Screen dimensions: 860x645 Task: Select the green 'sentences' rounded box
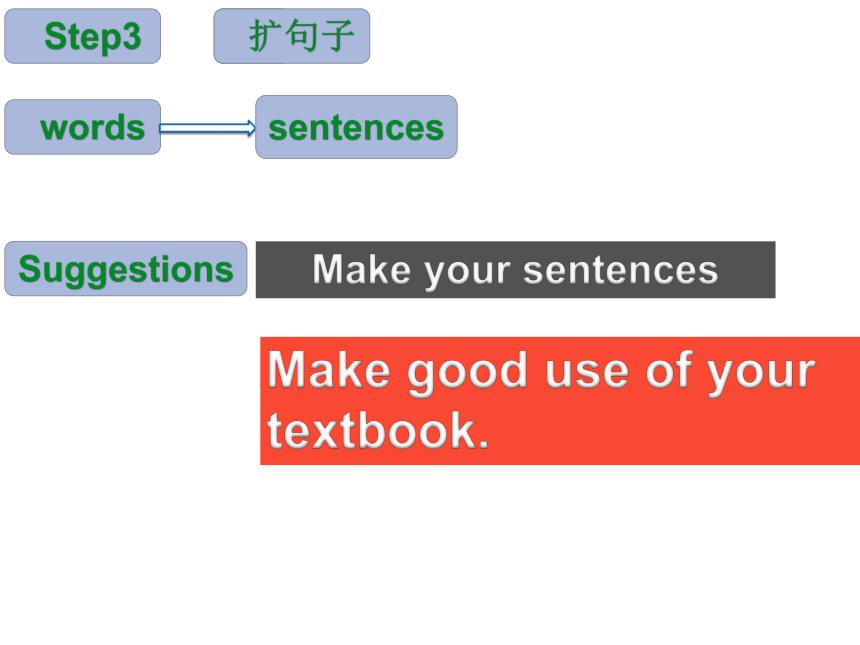[x=357, y=127]
